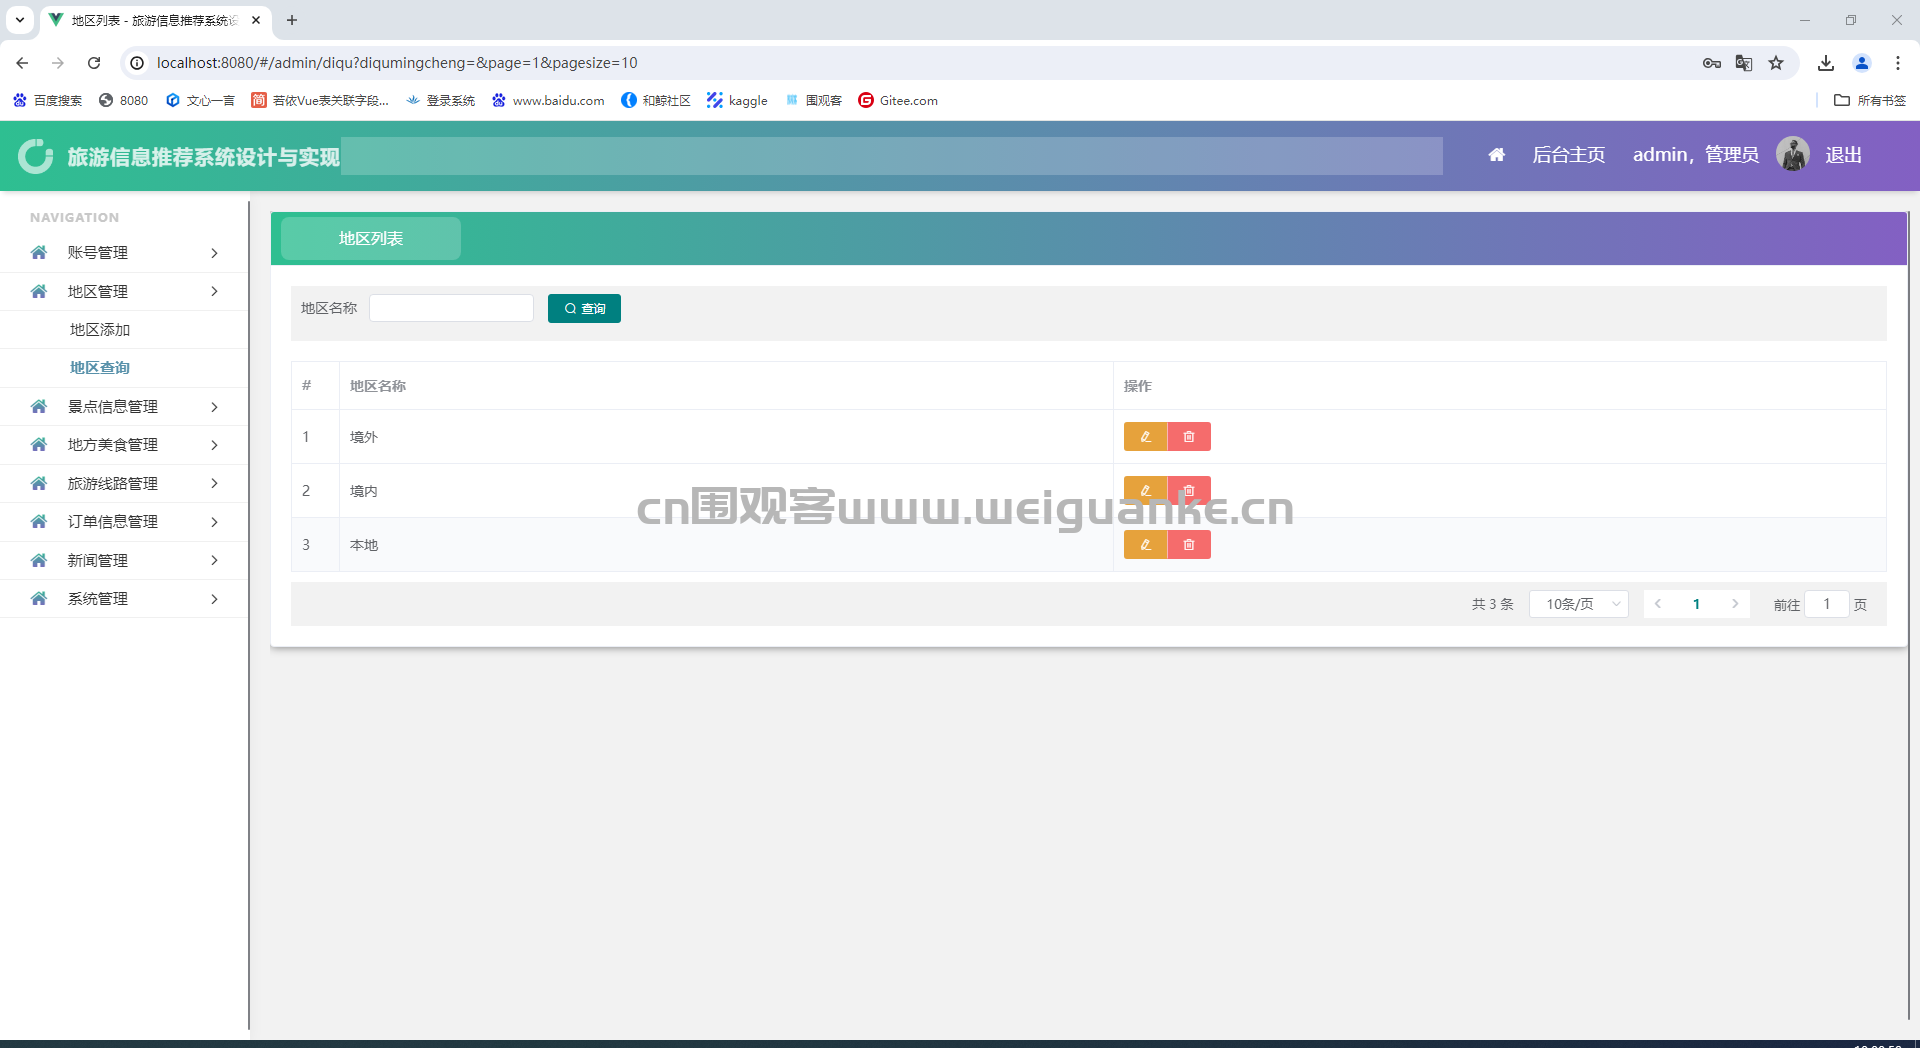This screenshot has height=1048, width=1920.
Task: Open tab search dropdown in Chrome
Action: pyautogui.click(x=20, y=20)
